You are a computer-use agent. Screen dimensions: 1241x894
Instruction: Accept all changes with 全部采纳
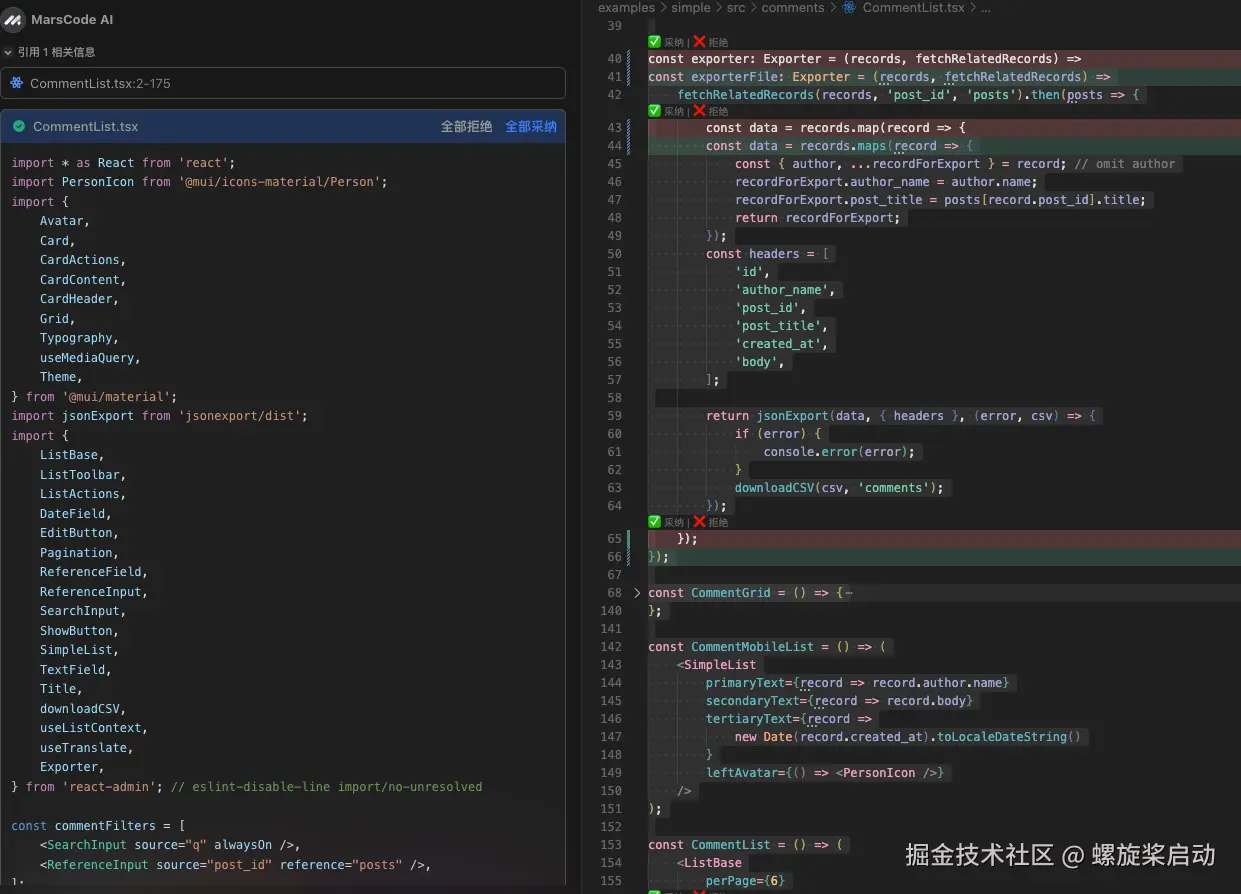point(530,127)
